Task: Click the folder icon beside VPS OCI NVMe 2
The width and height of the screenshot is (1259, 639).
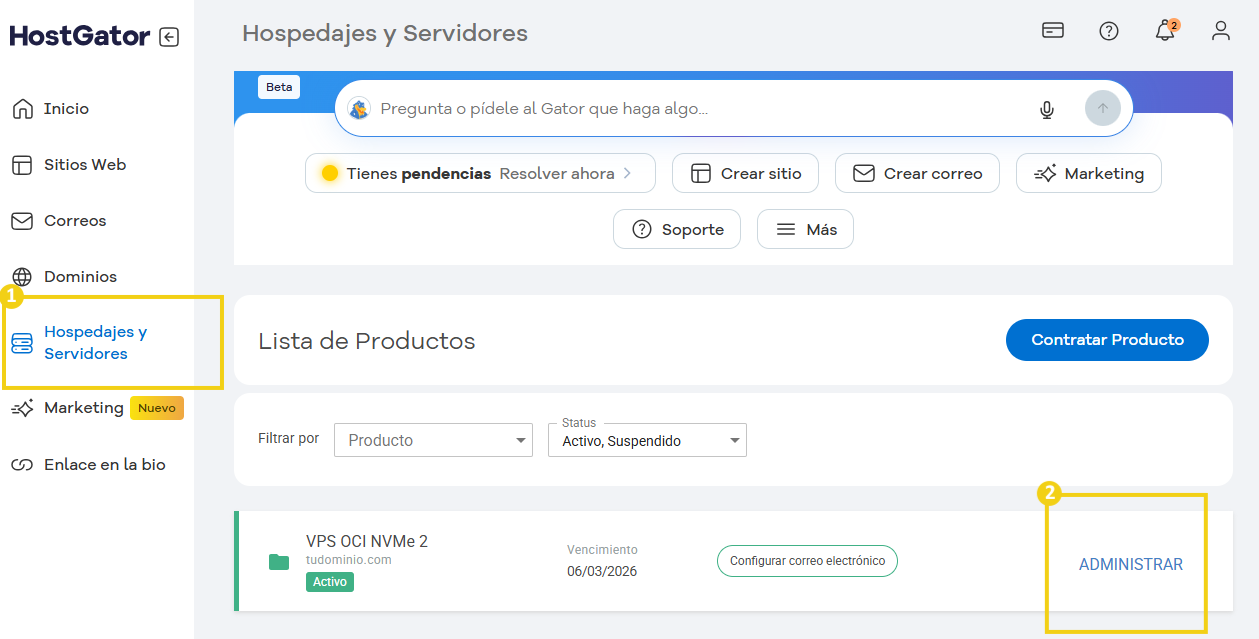Action: pyautogui.click(x=278, y=561)
